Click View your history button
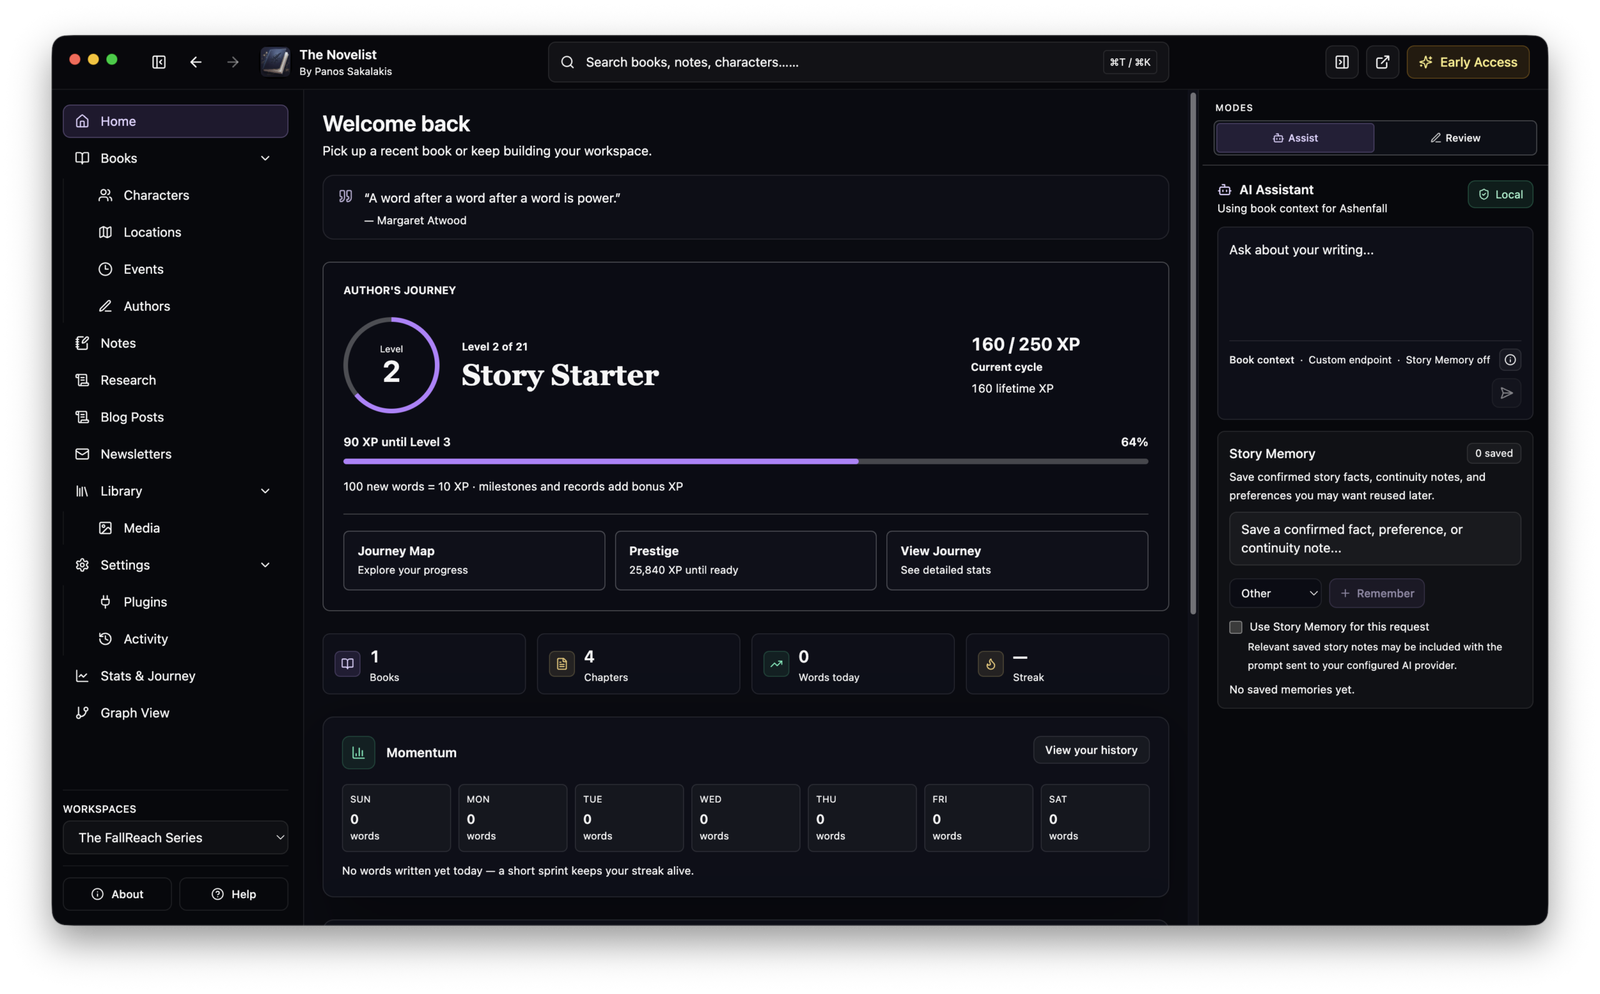The width and height of the screenshot is (1600, 994). [x=1091, y=750]
